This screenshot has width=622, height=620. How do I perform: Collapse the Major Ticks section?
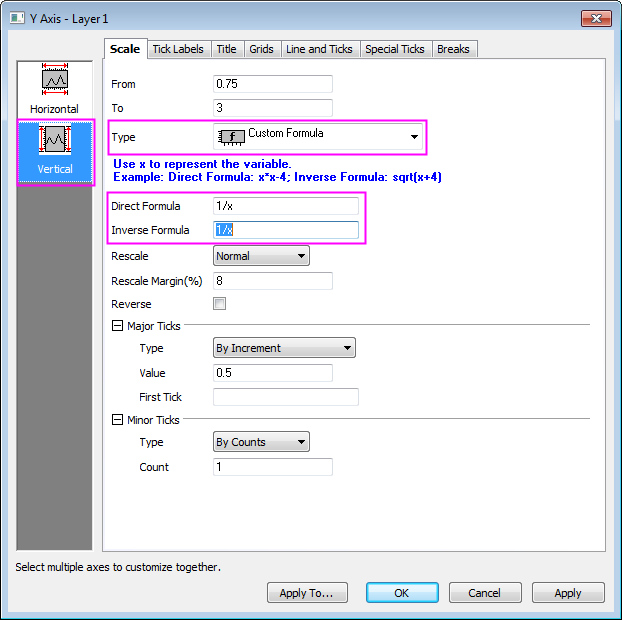point(117,326)
